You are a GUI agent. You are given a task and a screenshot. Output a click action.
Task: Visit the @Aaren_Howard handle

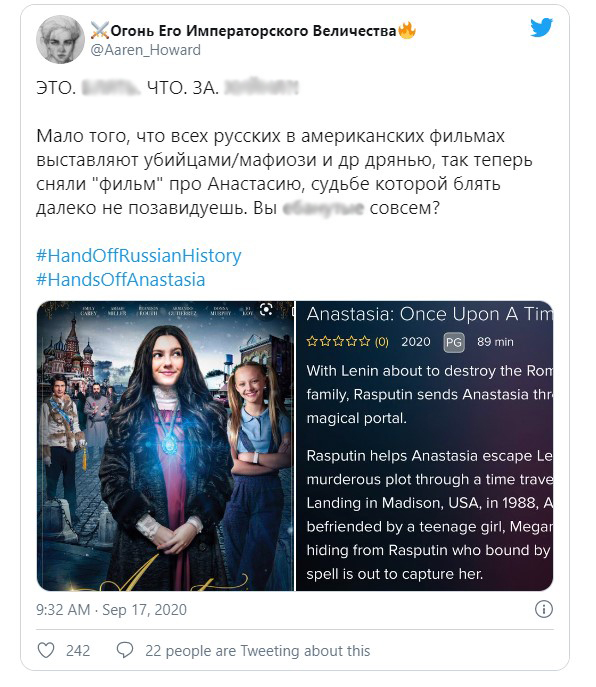tap(145, 50)
